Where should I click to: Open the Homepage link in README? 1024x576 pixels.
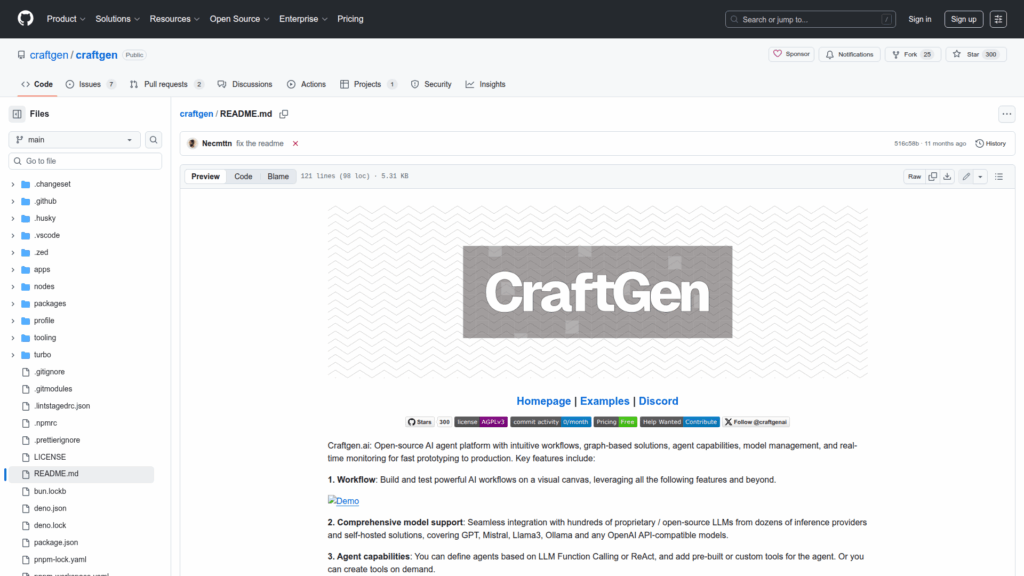(x=543, y=401)
